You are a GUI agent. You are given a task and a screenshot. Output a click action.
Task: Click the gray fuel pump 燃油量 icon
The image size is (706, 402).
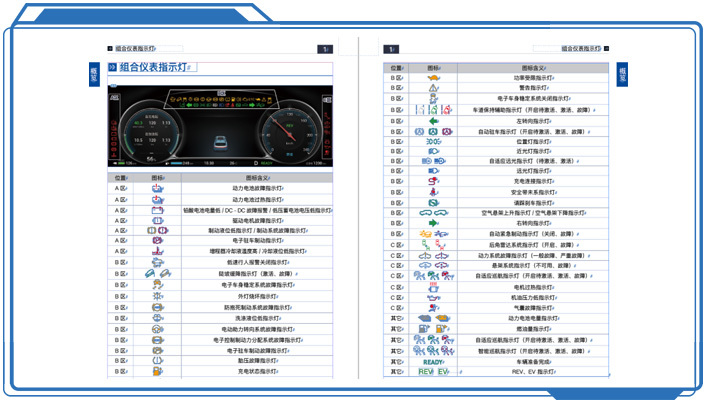(x=424, y=329)
